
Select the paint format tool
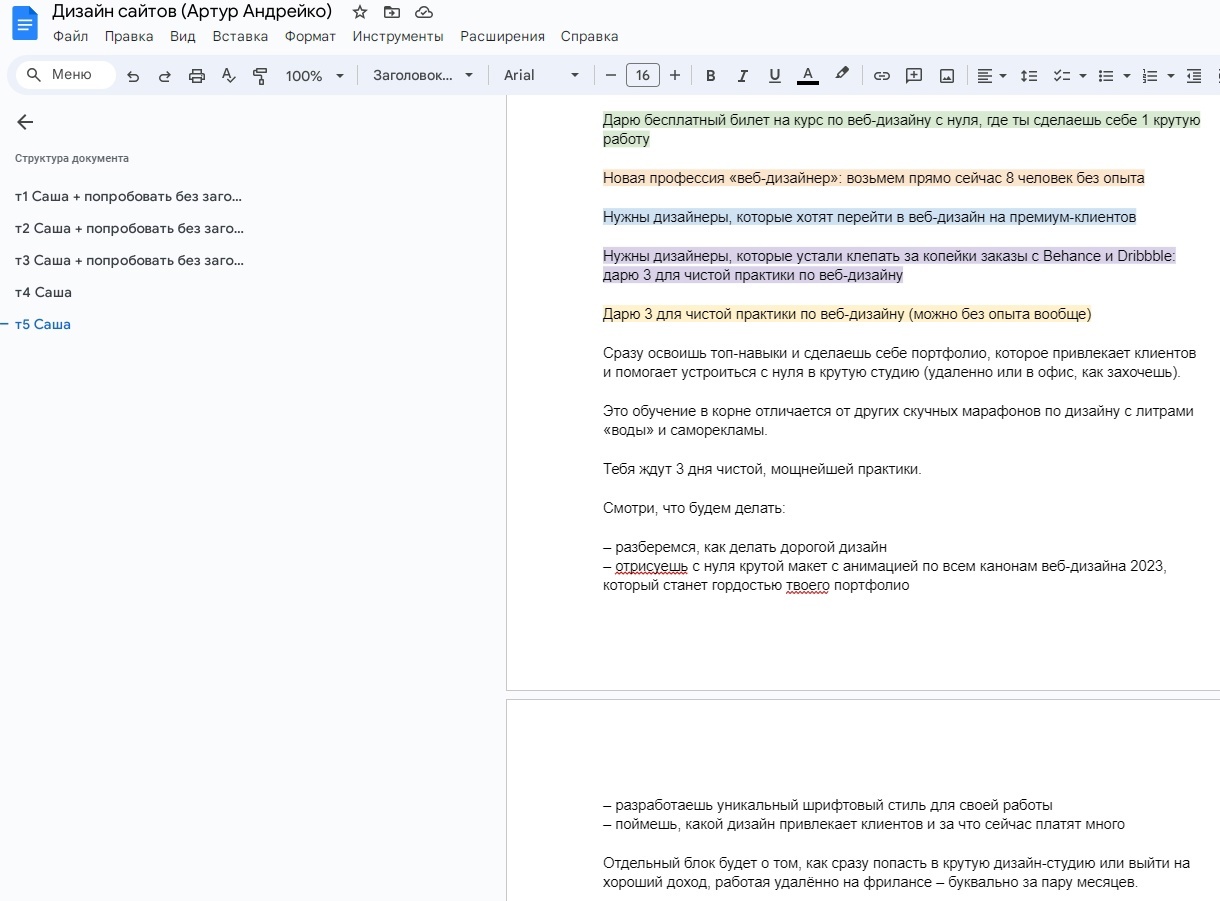(260, 76)
